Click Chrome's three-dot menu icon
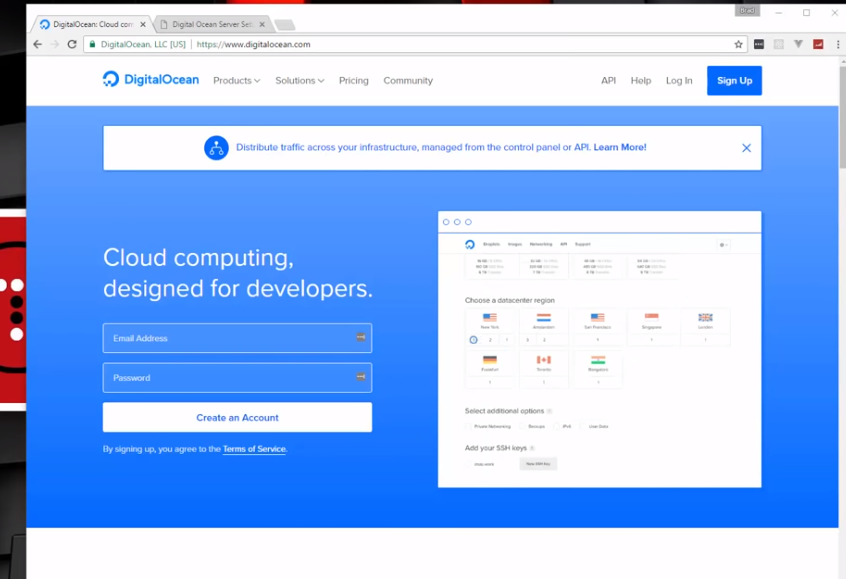Viewport: 846px width, 579px height. tap(837, 44)
